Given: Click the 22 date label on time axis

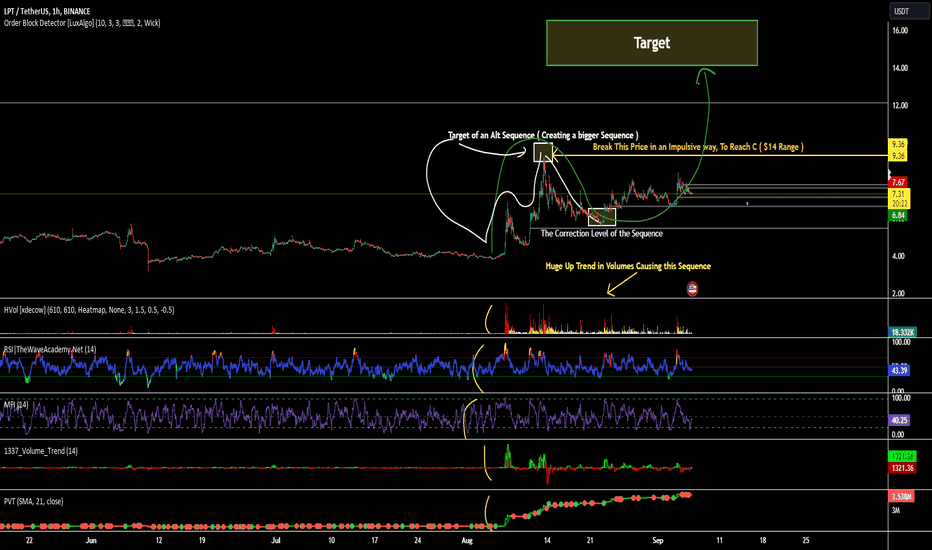Looking at the screenshot, I should click(29, 540).
